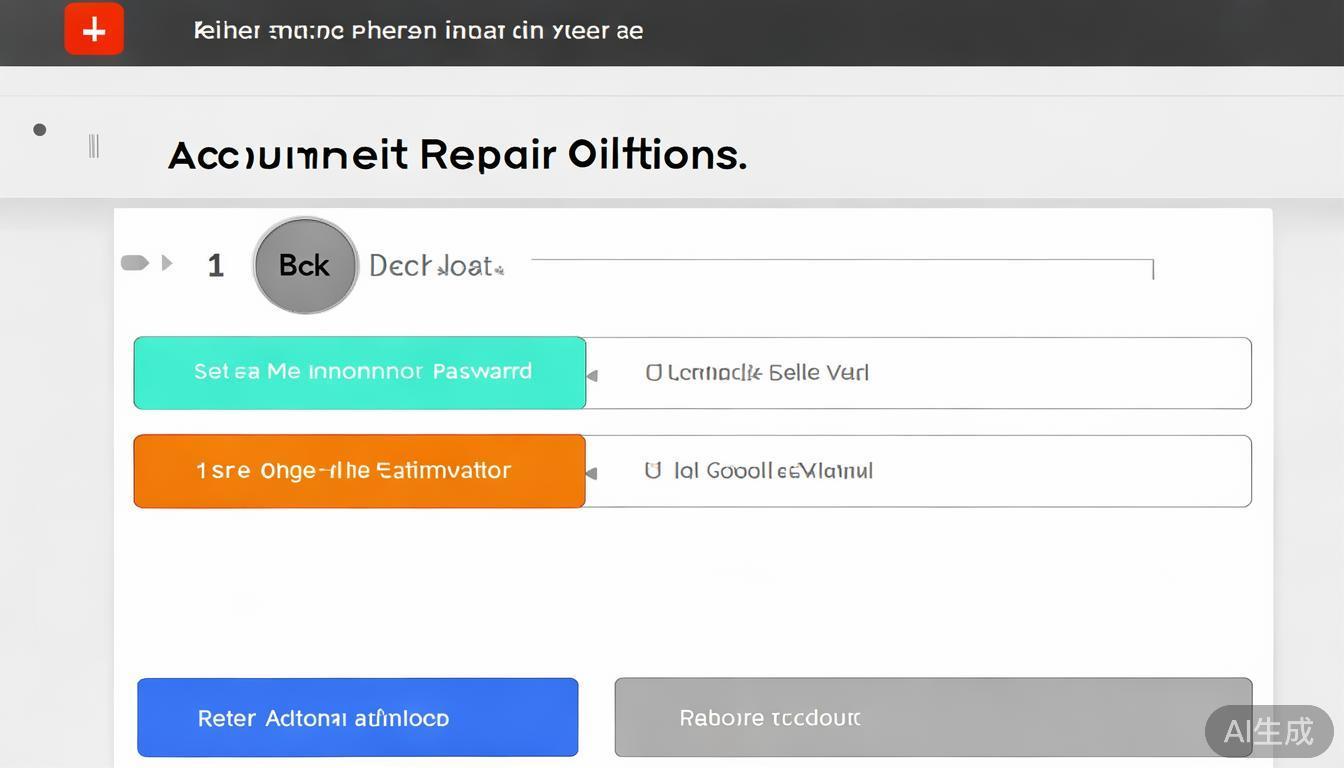
Task: Click the small dot icon left of title
Action: coord(40,129)
